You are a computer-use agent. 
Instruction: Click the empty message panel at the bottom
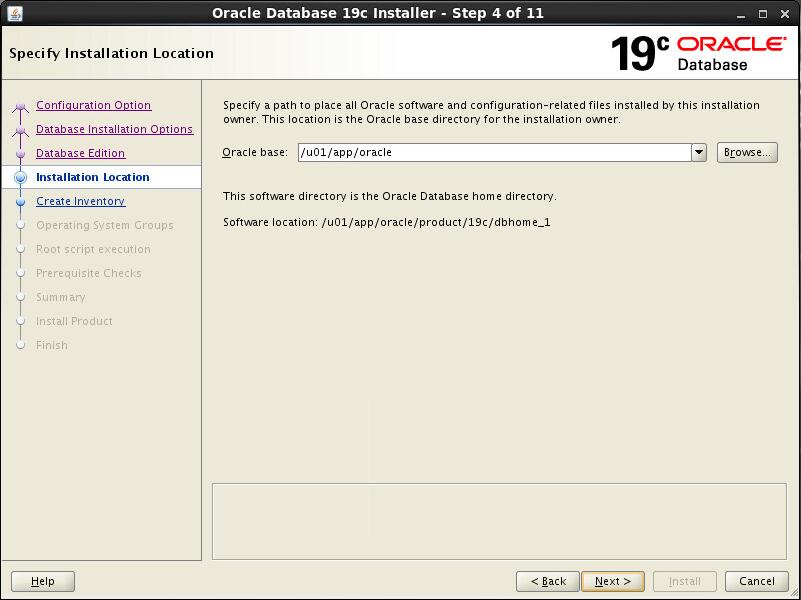click(499, 521)
